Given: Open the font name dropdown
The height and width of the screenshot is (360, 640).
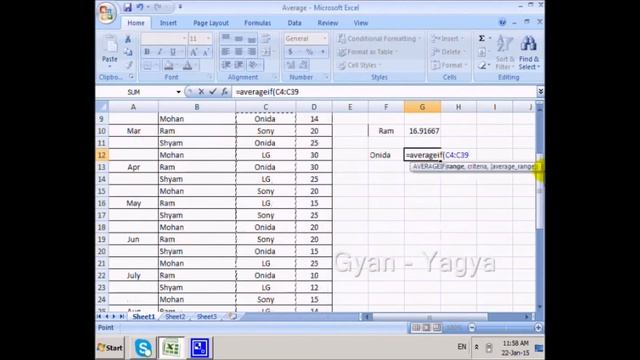Looking at the screenshot, I should (x=184, y=38).
